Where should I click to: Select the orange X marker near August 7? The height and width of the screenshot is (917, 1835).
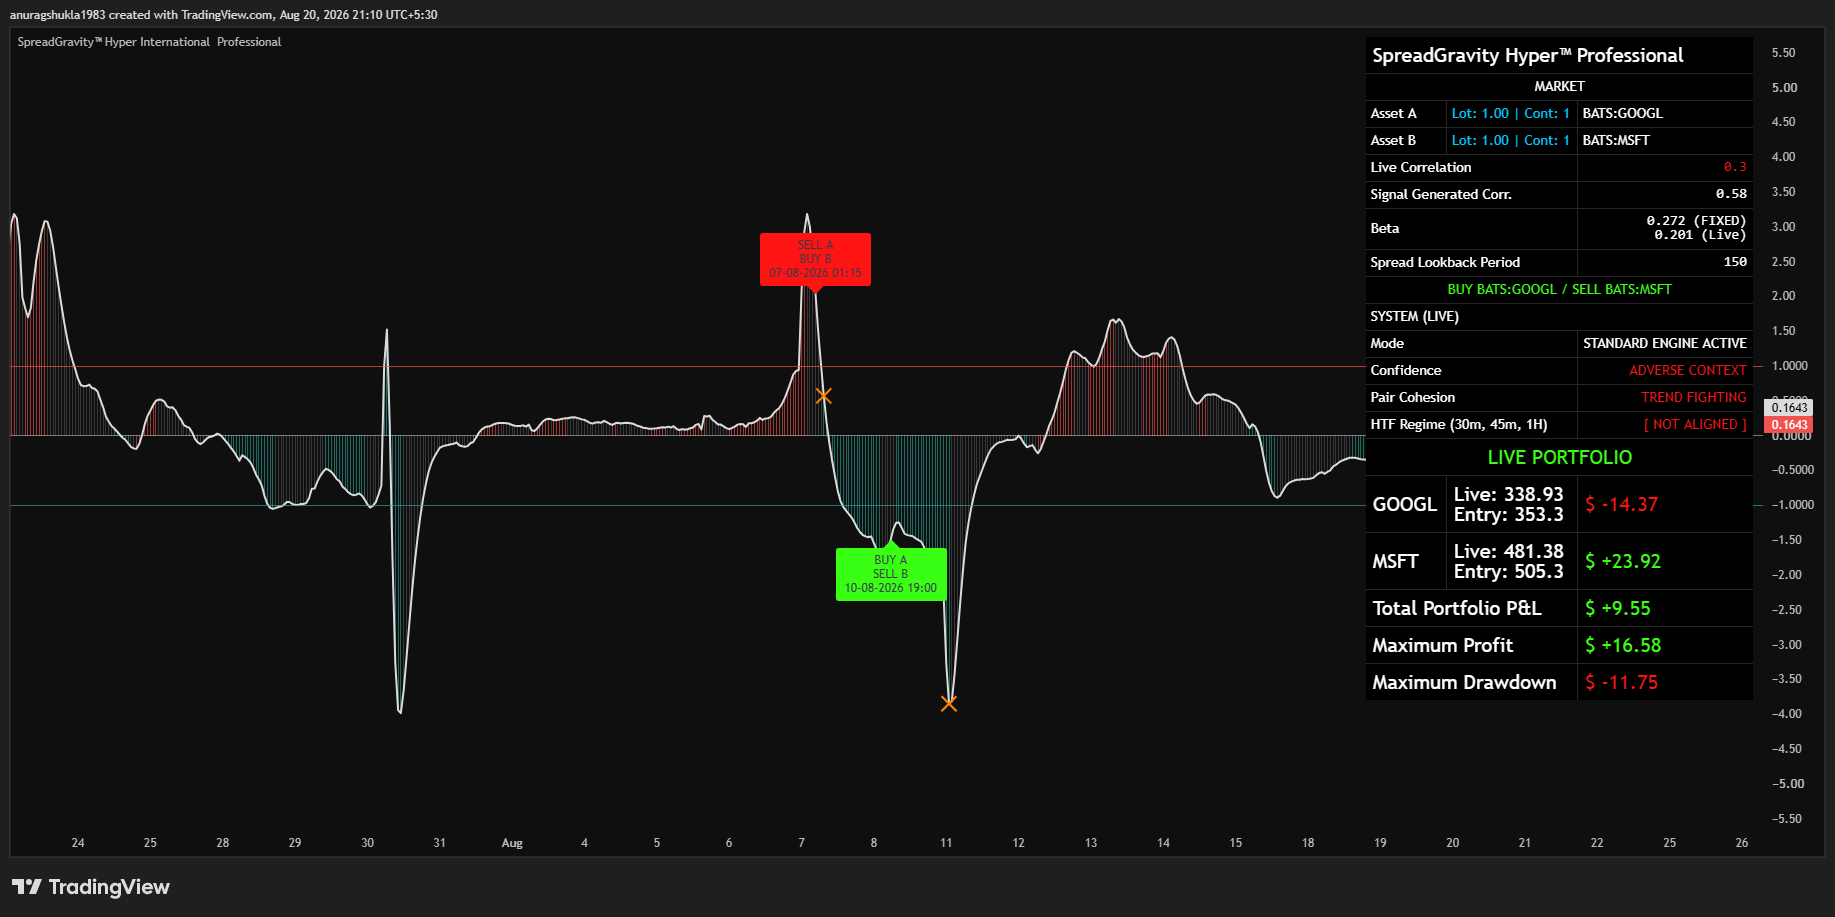click(823, 396)
